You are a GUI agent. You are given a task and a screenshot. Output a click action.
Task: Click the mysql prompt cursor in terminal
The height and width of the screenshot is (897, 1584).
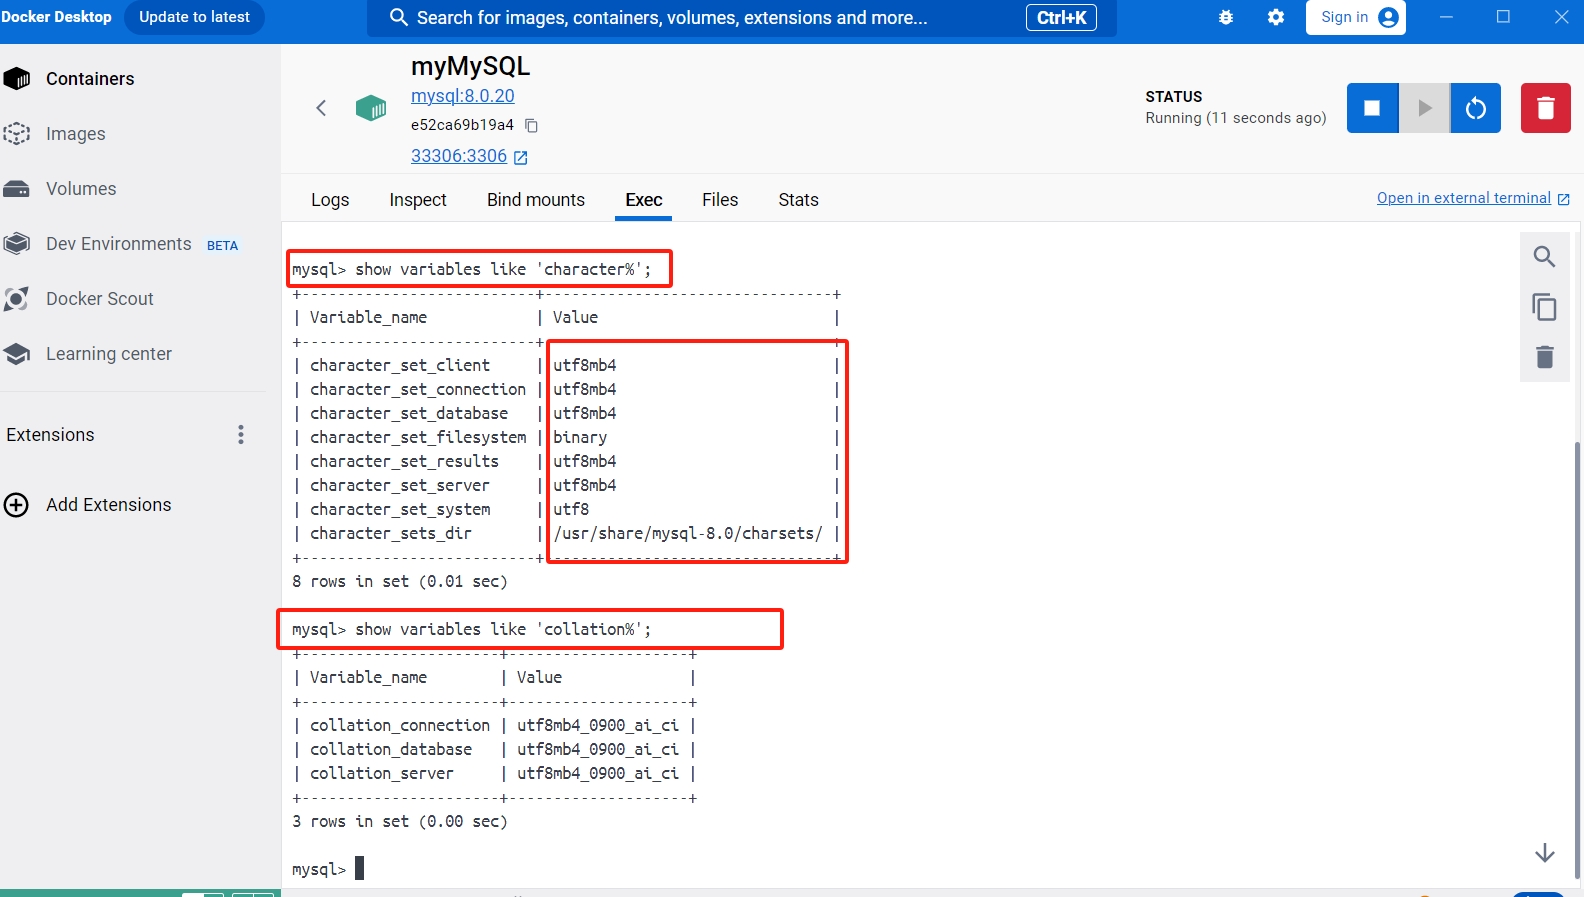coord(359,868)
